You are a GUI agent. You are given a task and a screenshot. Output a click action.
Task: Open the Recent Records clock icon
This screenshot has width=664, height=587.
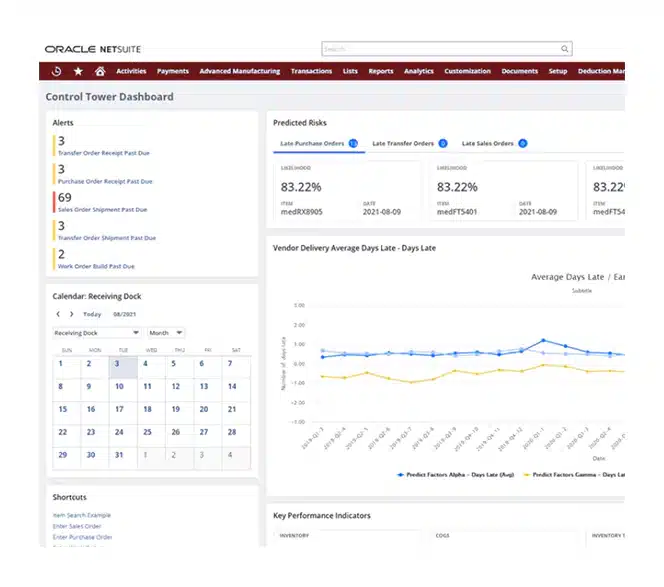tap(57, 71)
